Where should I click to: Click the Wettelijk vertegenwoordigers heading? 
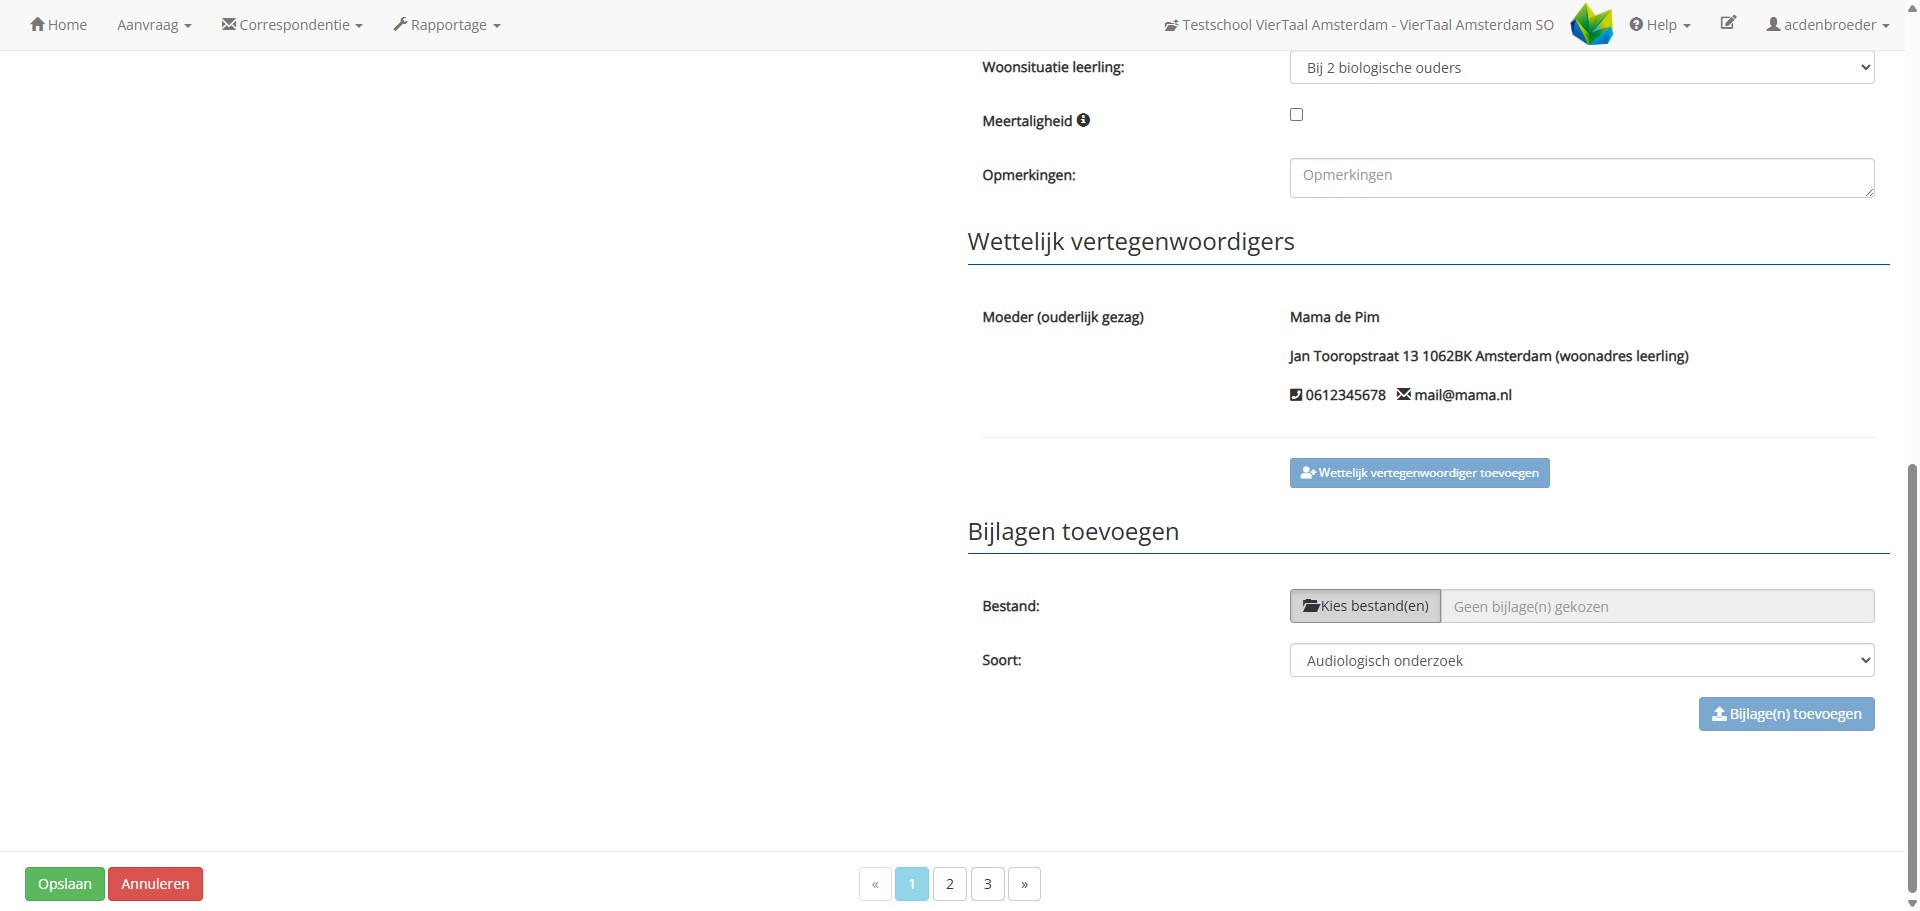pyautogui.click(x=1131, y=242)
